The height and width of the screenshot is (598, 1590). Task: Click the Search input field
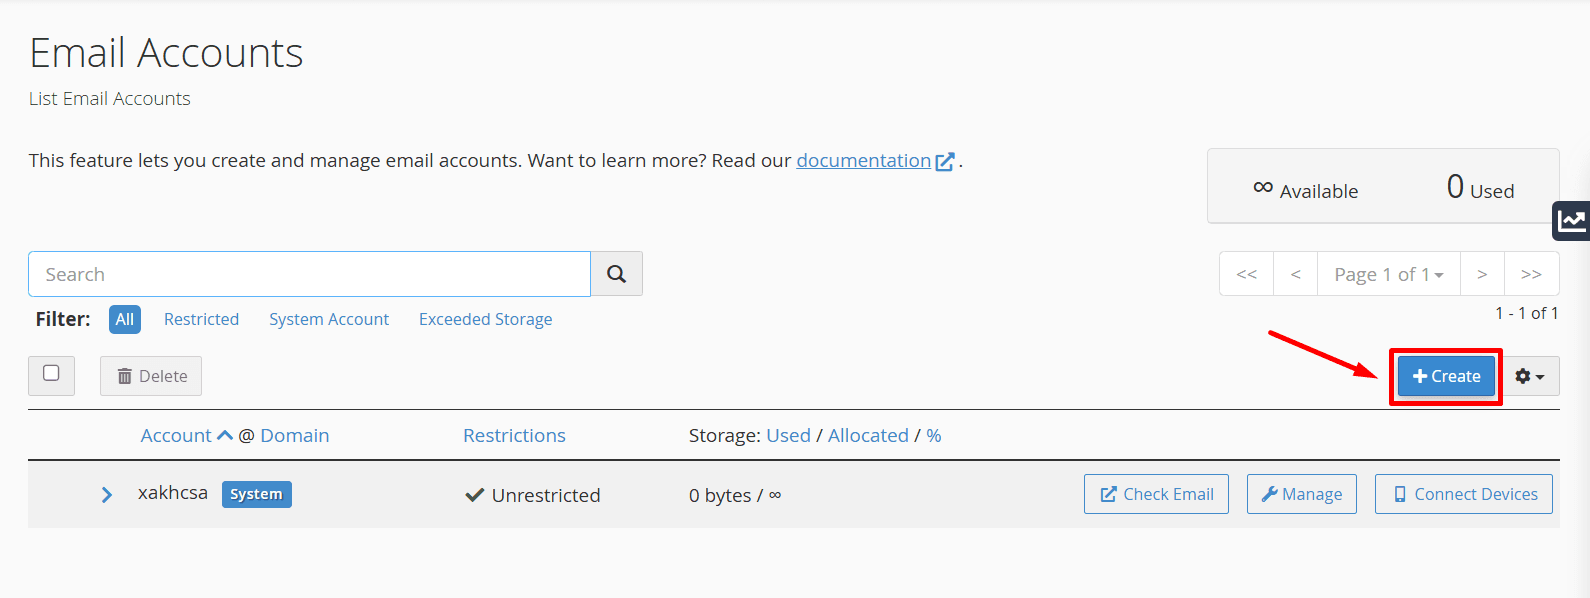309,274
